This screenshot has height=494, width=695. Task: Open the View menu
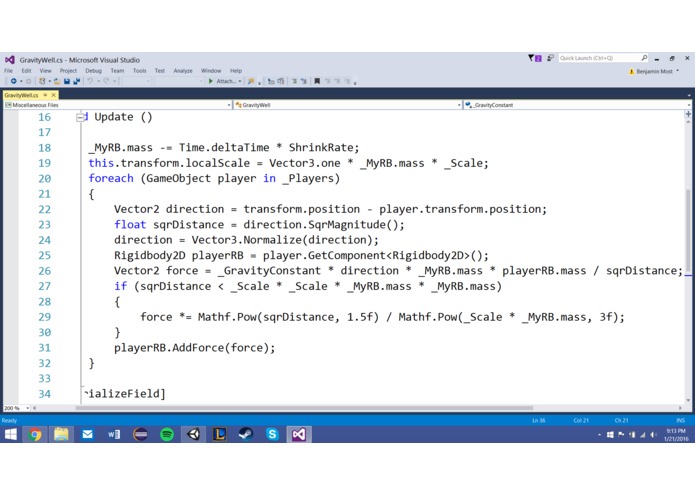click(45, 70)
